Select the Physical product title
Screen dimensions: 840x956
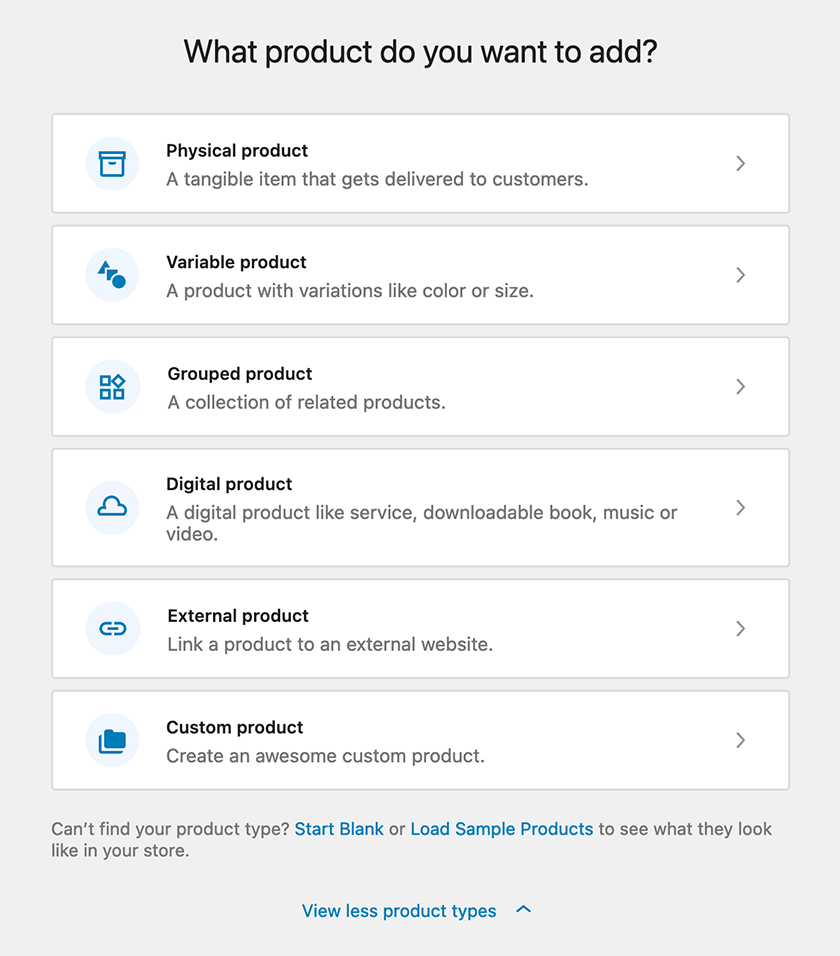237,151
